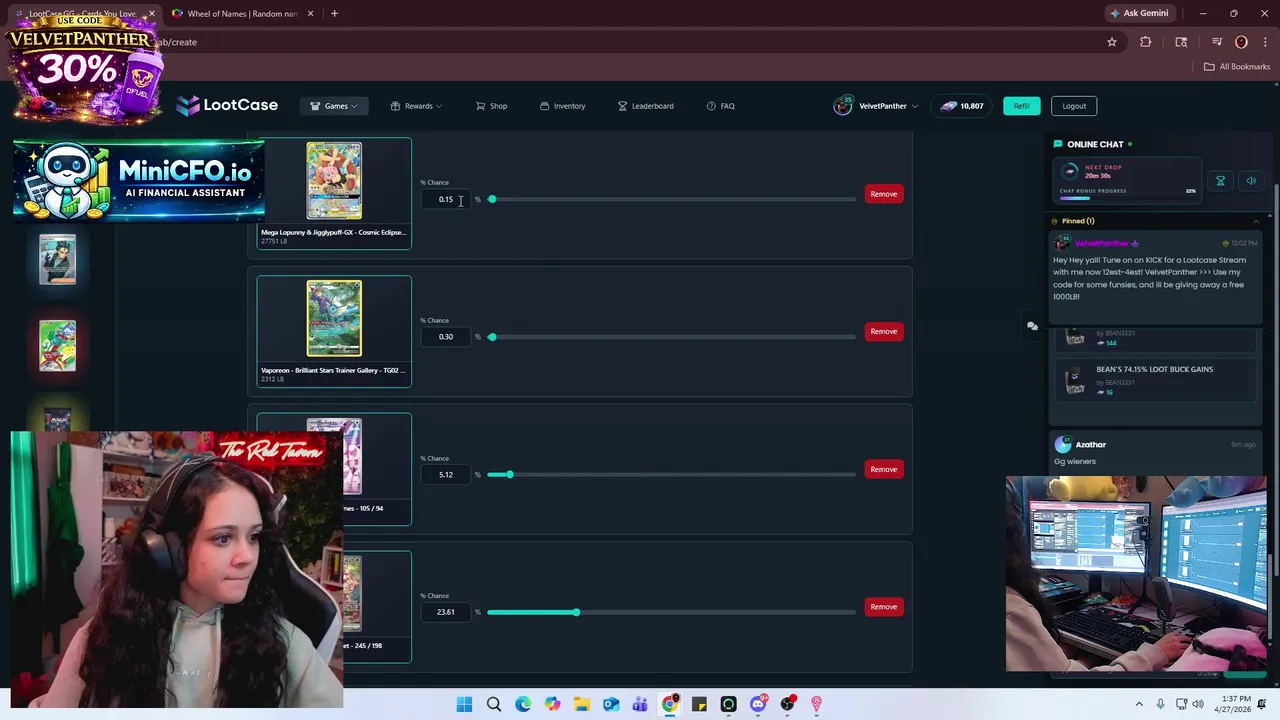Open Sticky Notes from the taskbar

tap(699, 704)
